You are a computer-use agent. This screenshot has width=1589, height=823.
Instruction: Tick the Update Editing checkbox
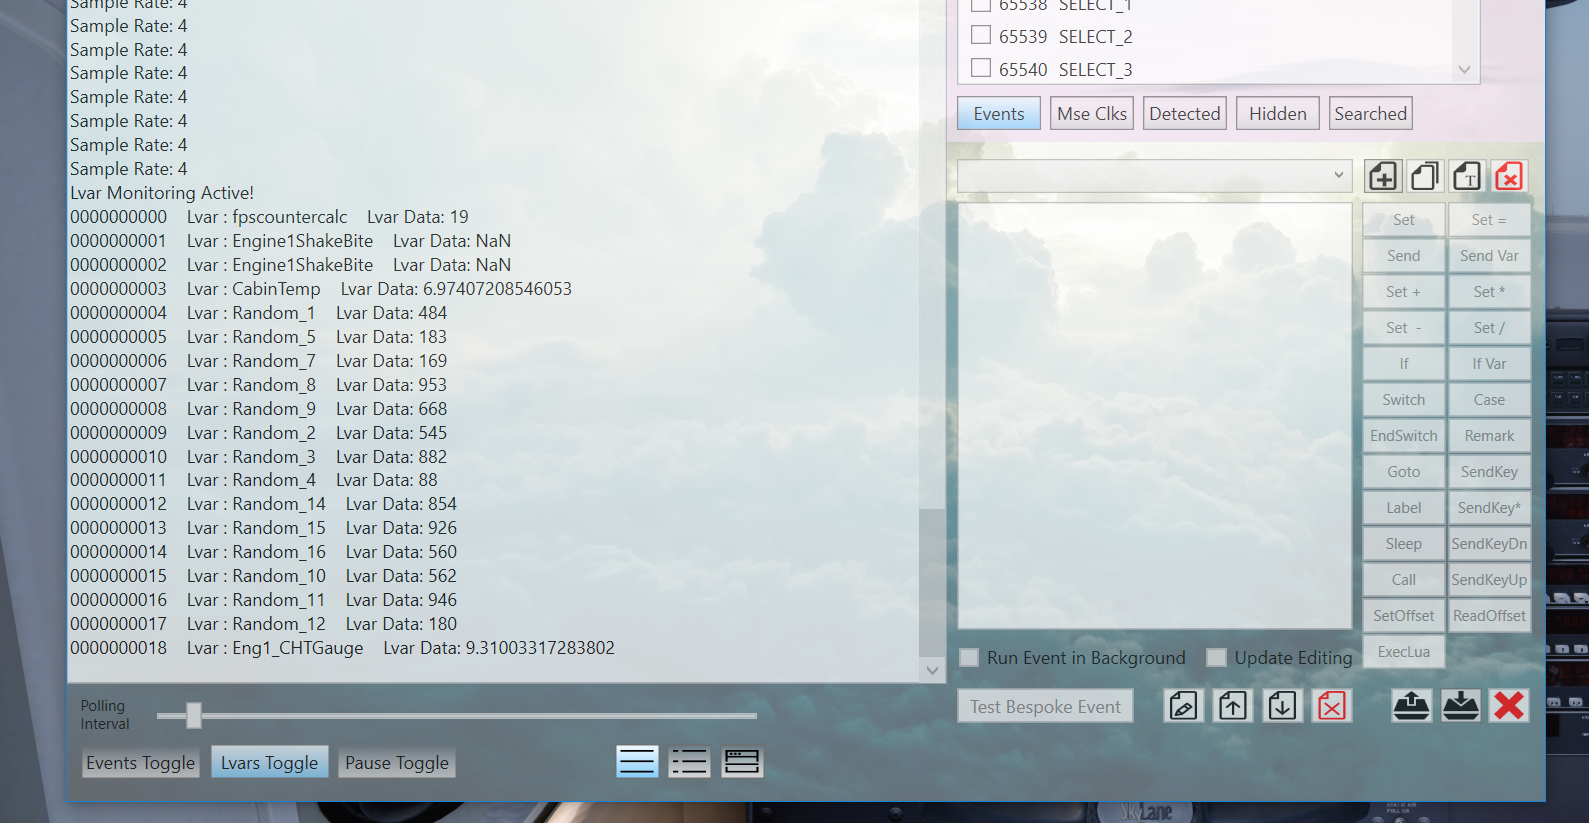pos(1216,658)
